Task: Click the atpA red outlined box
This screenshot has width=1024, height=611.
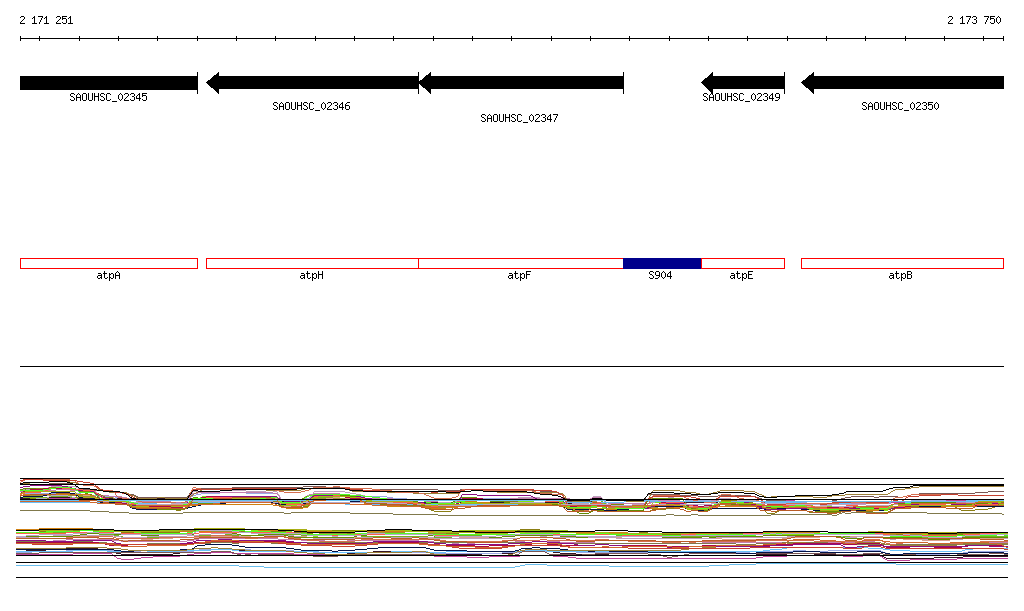Action: pos(108,264)
